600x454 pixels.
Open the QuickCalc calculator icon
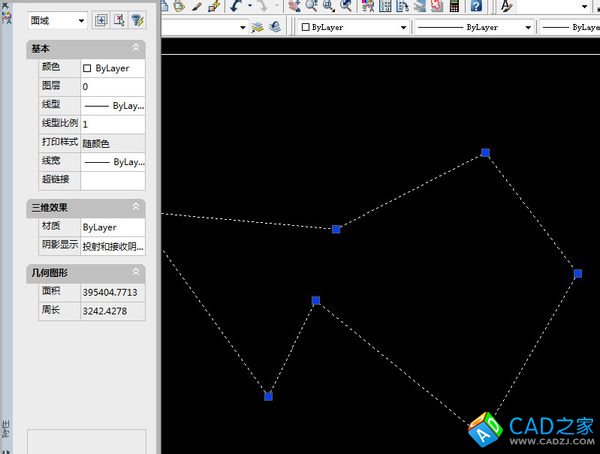pyautogui.click(x=455, y=5)
